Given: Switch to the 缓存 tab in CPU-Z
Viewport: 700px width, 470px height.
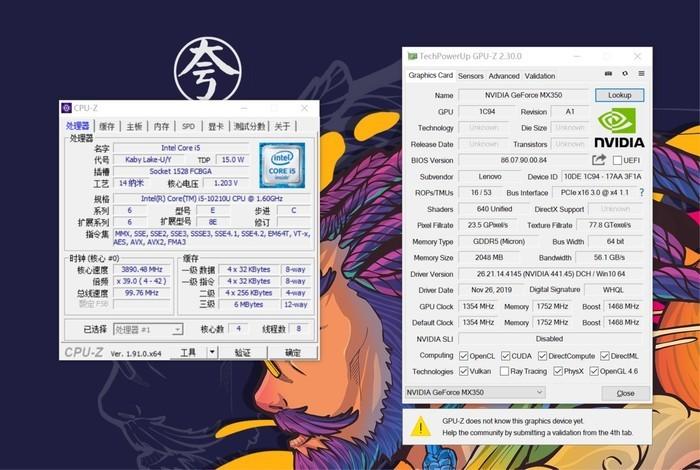Looking at the screenshot, I should 107,126.
